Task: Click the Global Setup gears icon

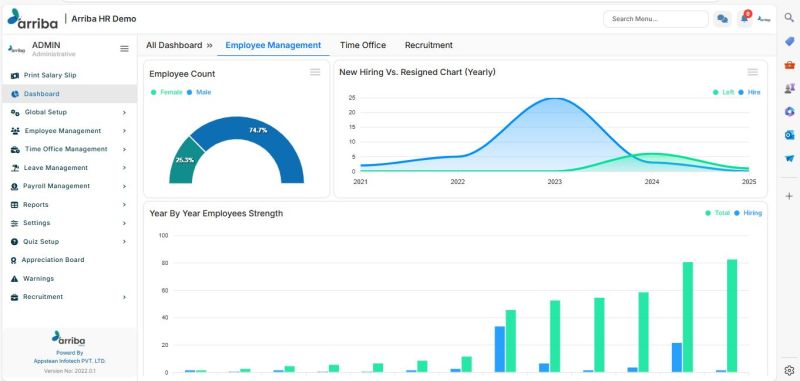Action: coord(15,112)
